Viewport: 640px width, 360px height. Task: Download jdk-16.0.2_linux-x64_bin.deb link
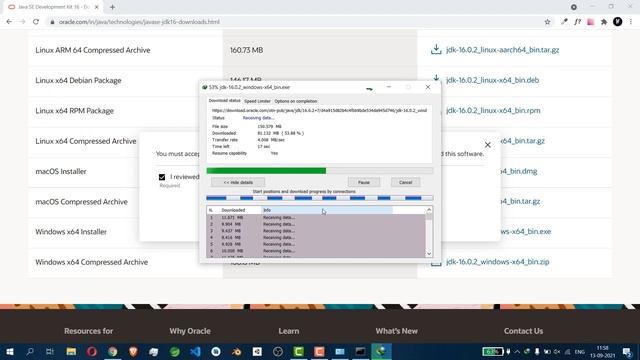492,80
